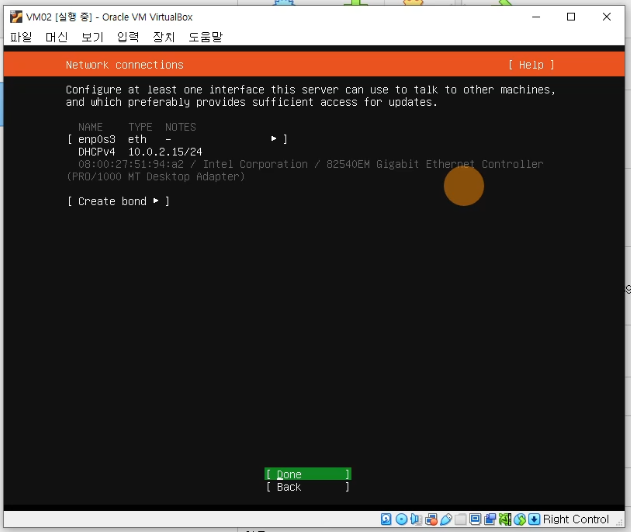The width and height of the screenshot is (631, 532).
Task: Open the 장치 menu
Action: pyautogui.click(x=164, y=37)
